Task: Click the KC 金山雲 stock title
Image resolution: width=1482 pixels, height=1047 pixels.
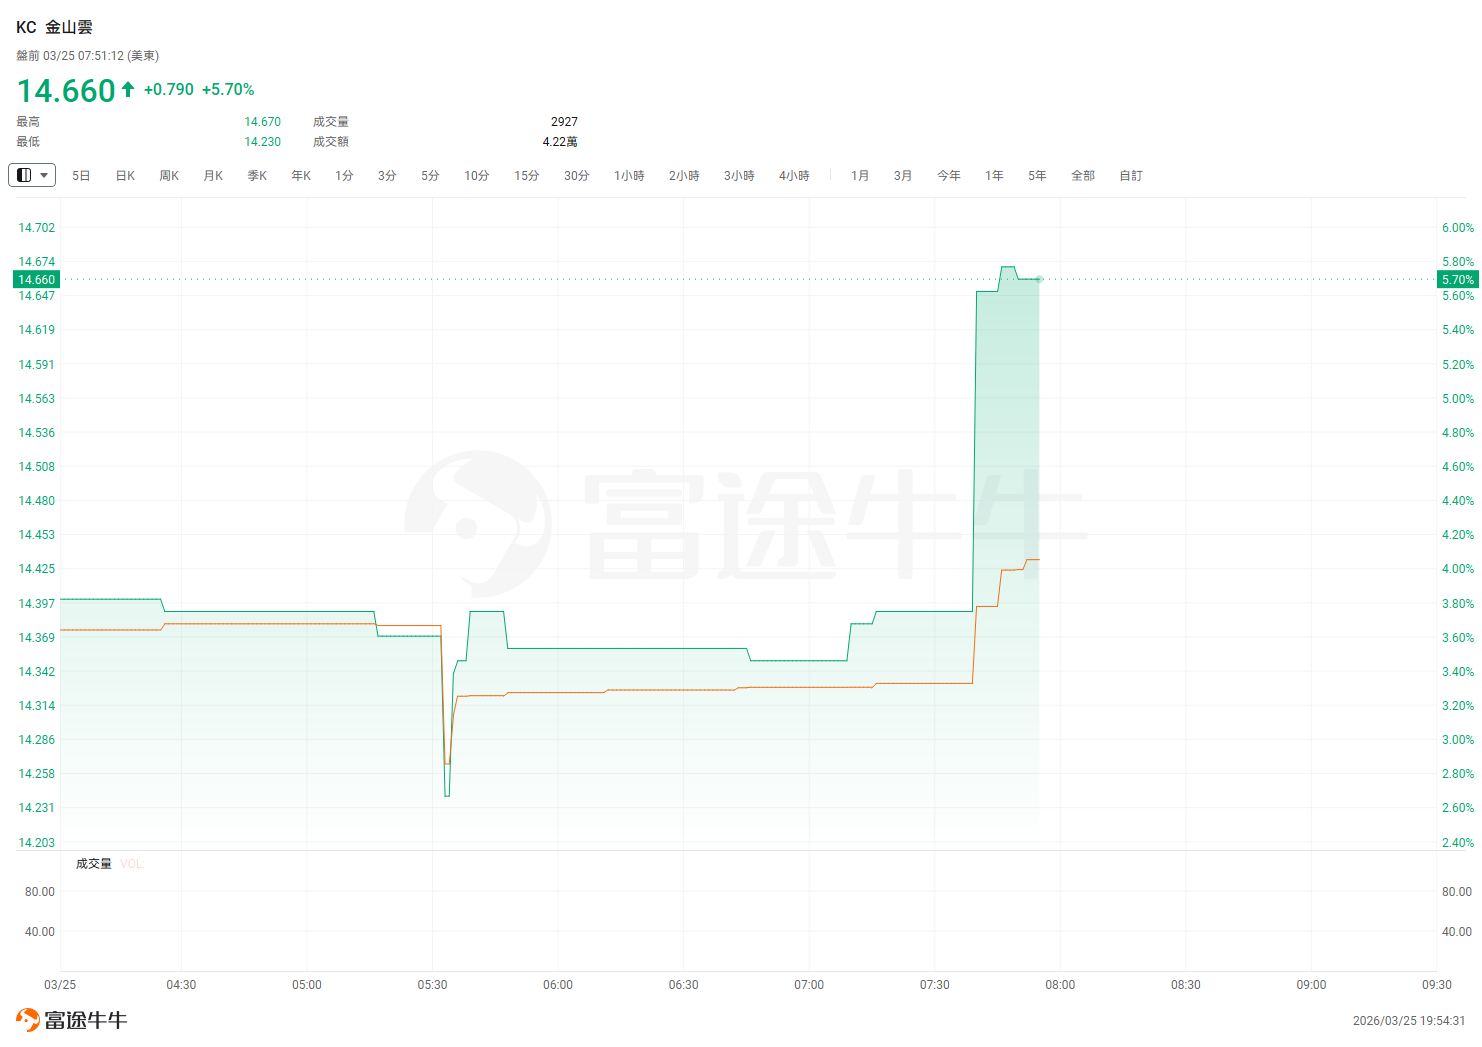Action: point(54,27)
